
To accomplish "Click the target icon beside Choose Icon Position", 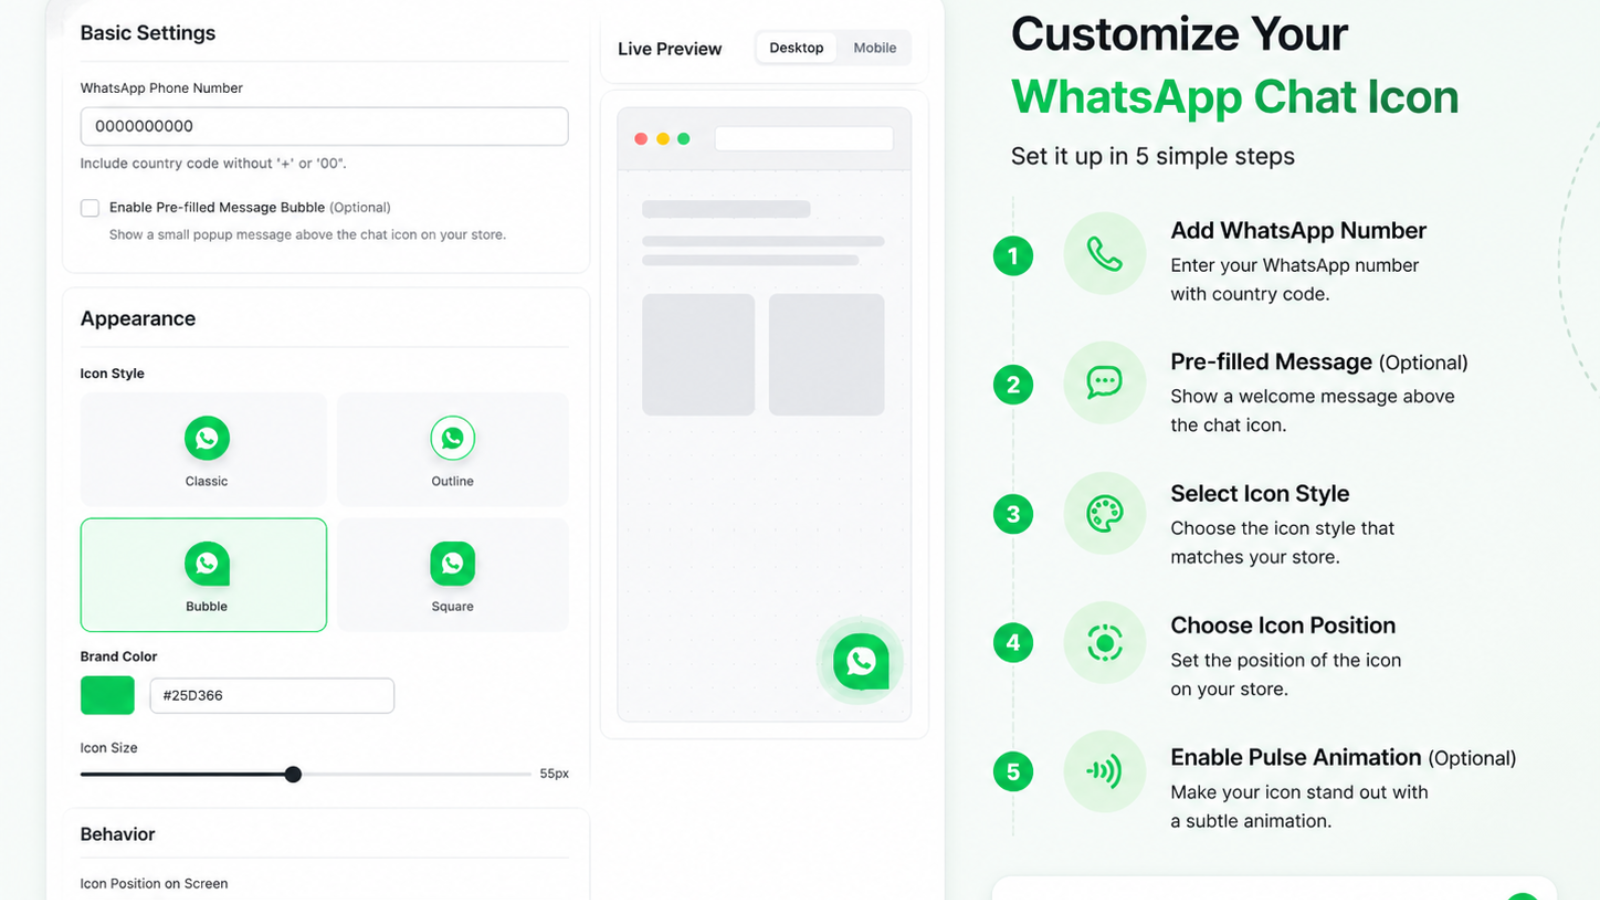I will click(x=1104, y=642).
